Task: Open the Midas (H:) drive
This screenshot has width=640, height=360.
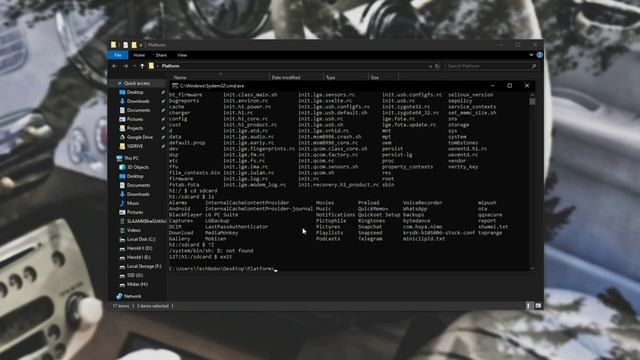Action: (x=137, y=284)
